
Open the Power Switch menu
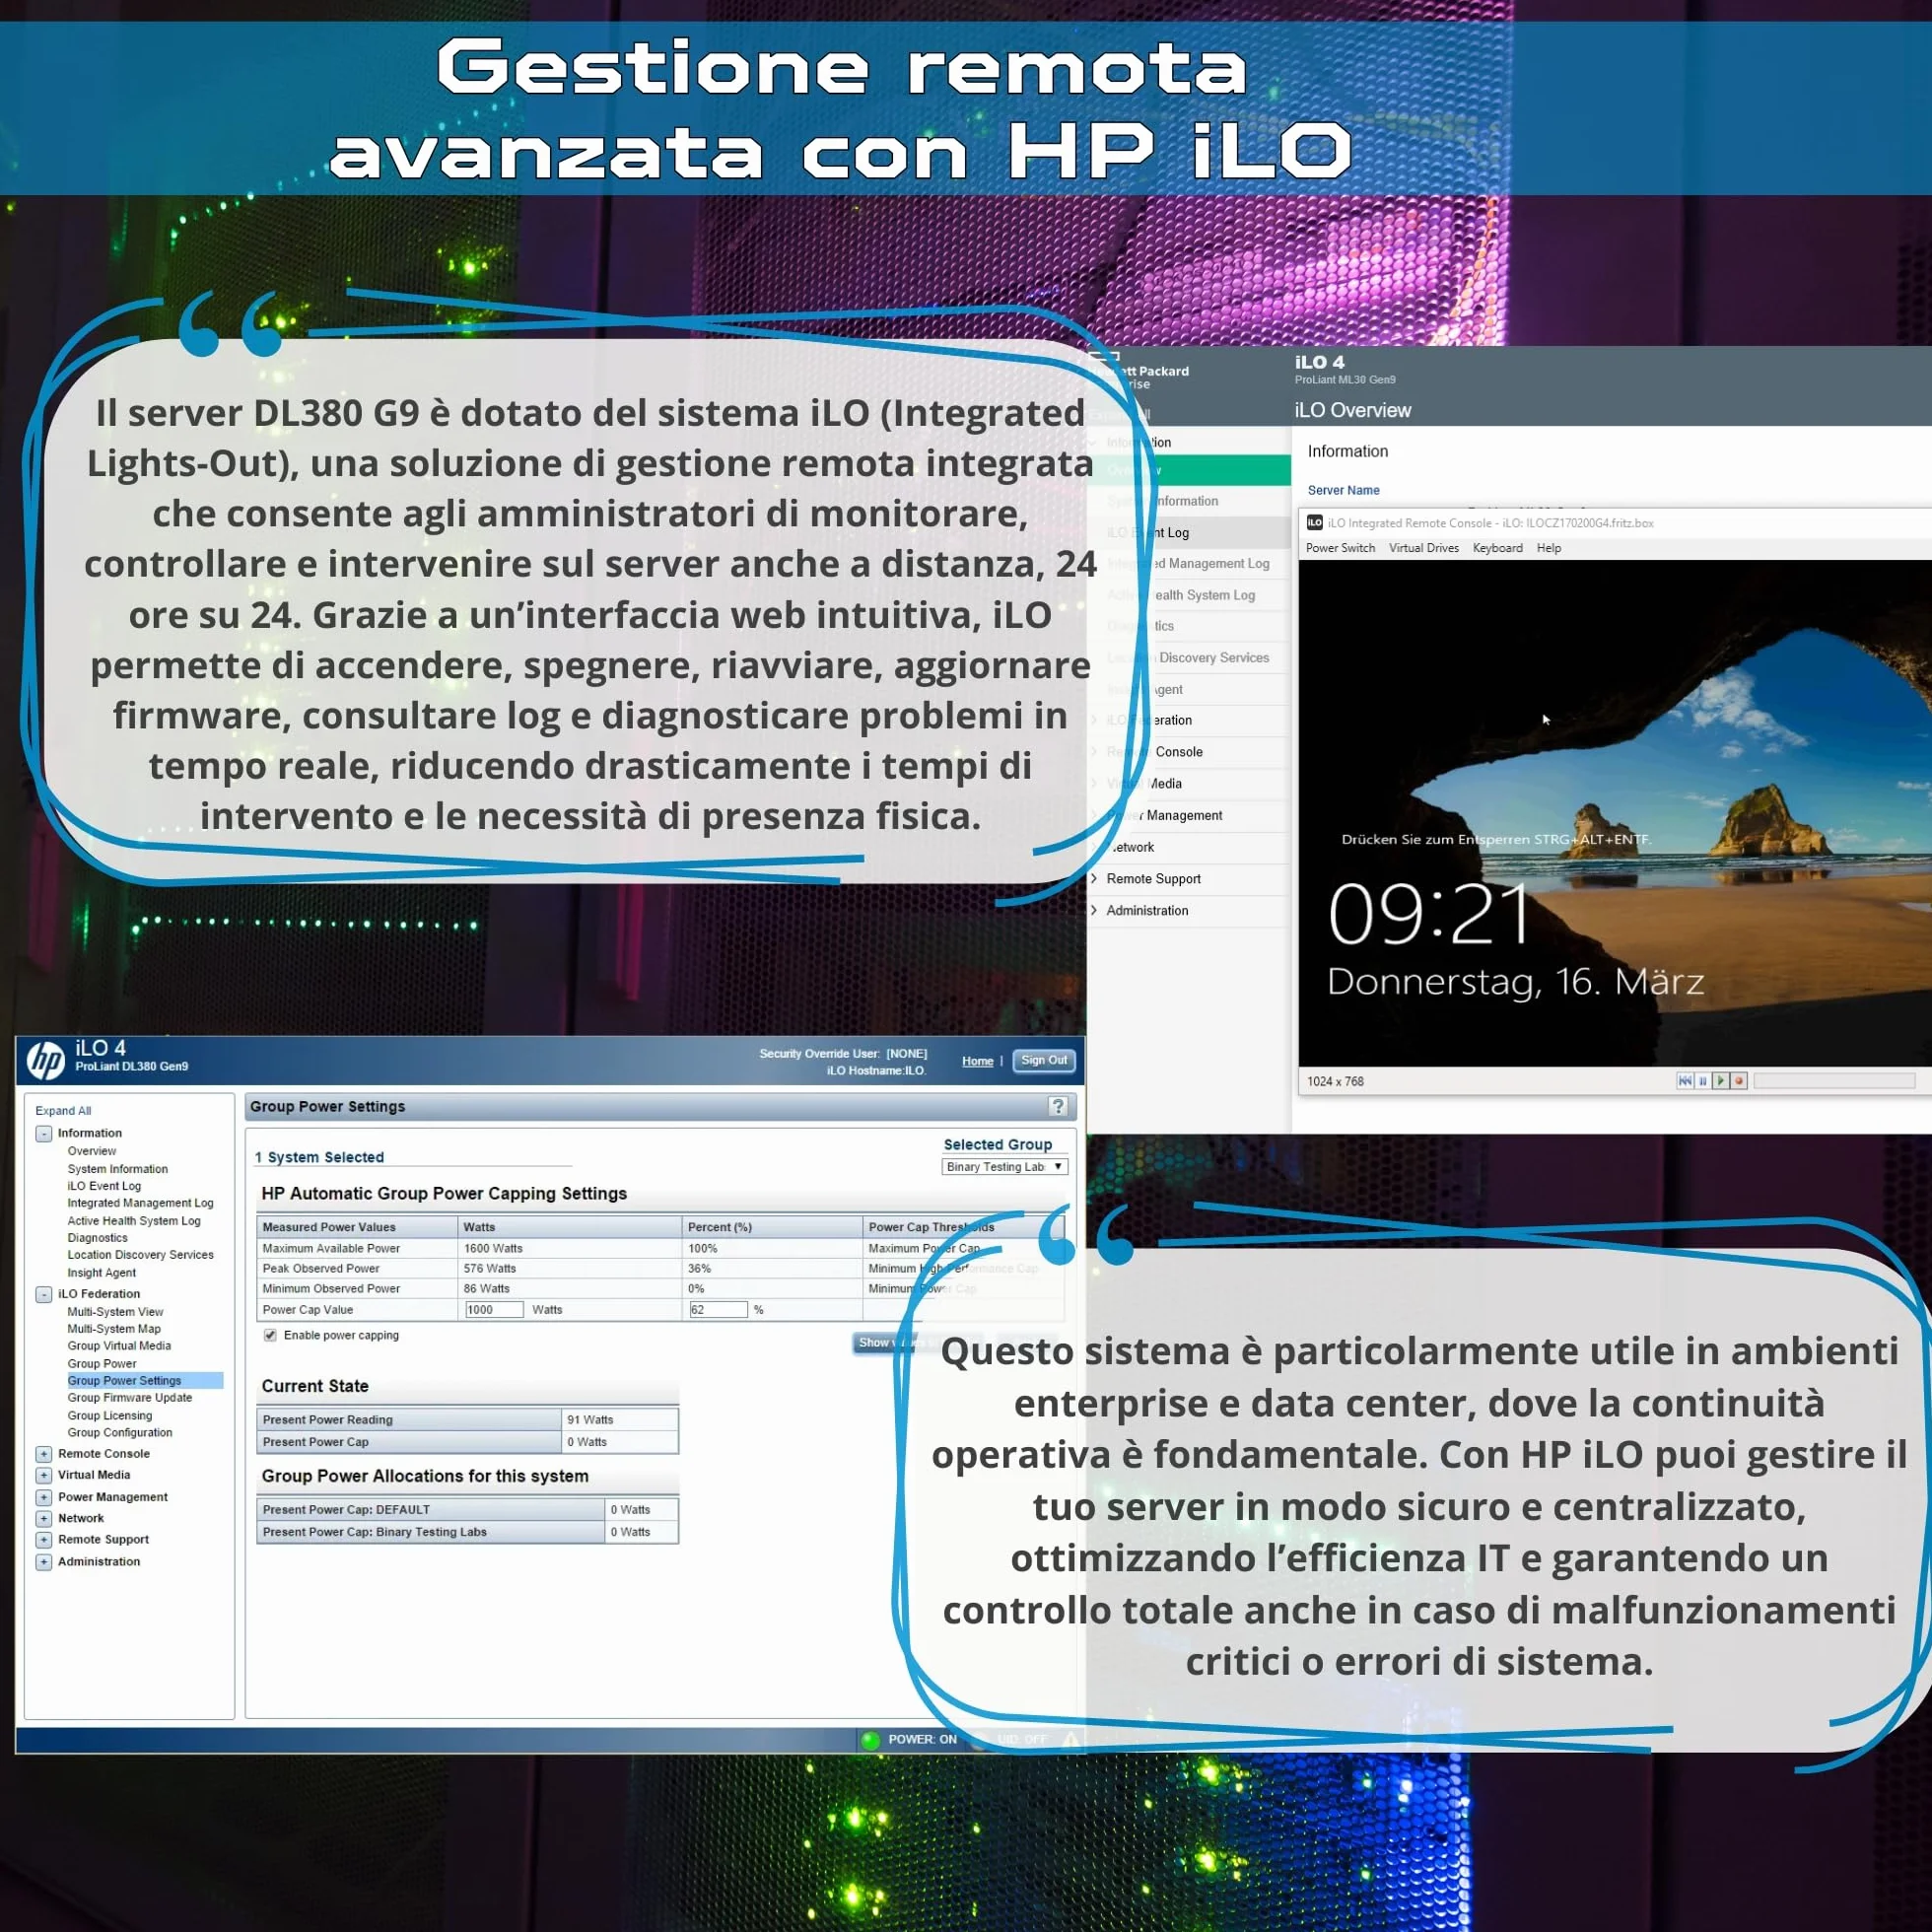click(x=1340, y=548)
